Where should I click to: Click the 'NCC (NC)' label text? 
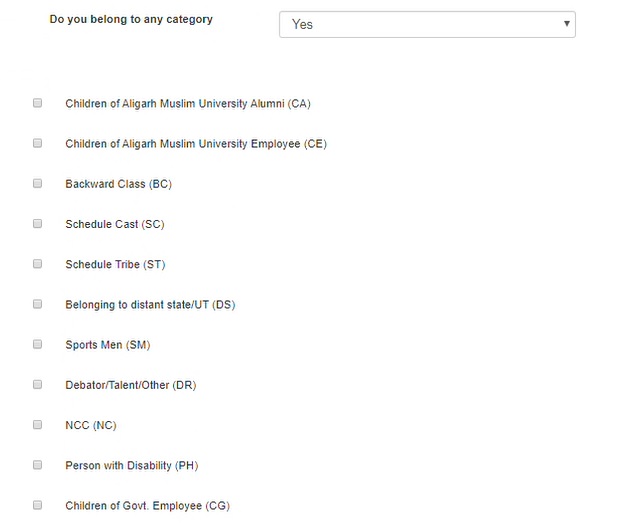(90, 425)
